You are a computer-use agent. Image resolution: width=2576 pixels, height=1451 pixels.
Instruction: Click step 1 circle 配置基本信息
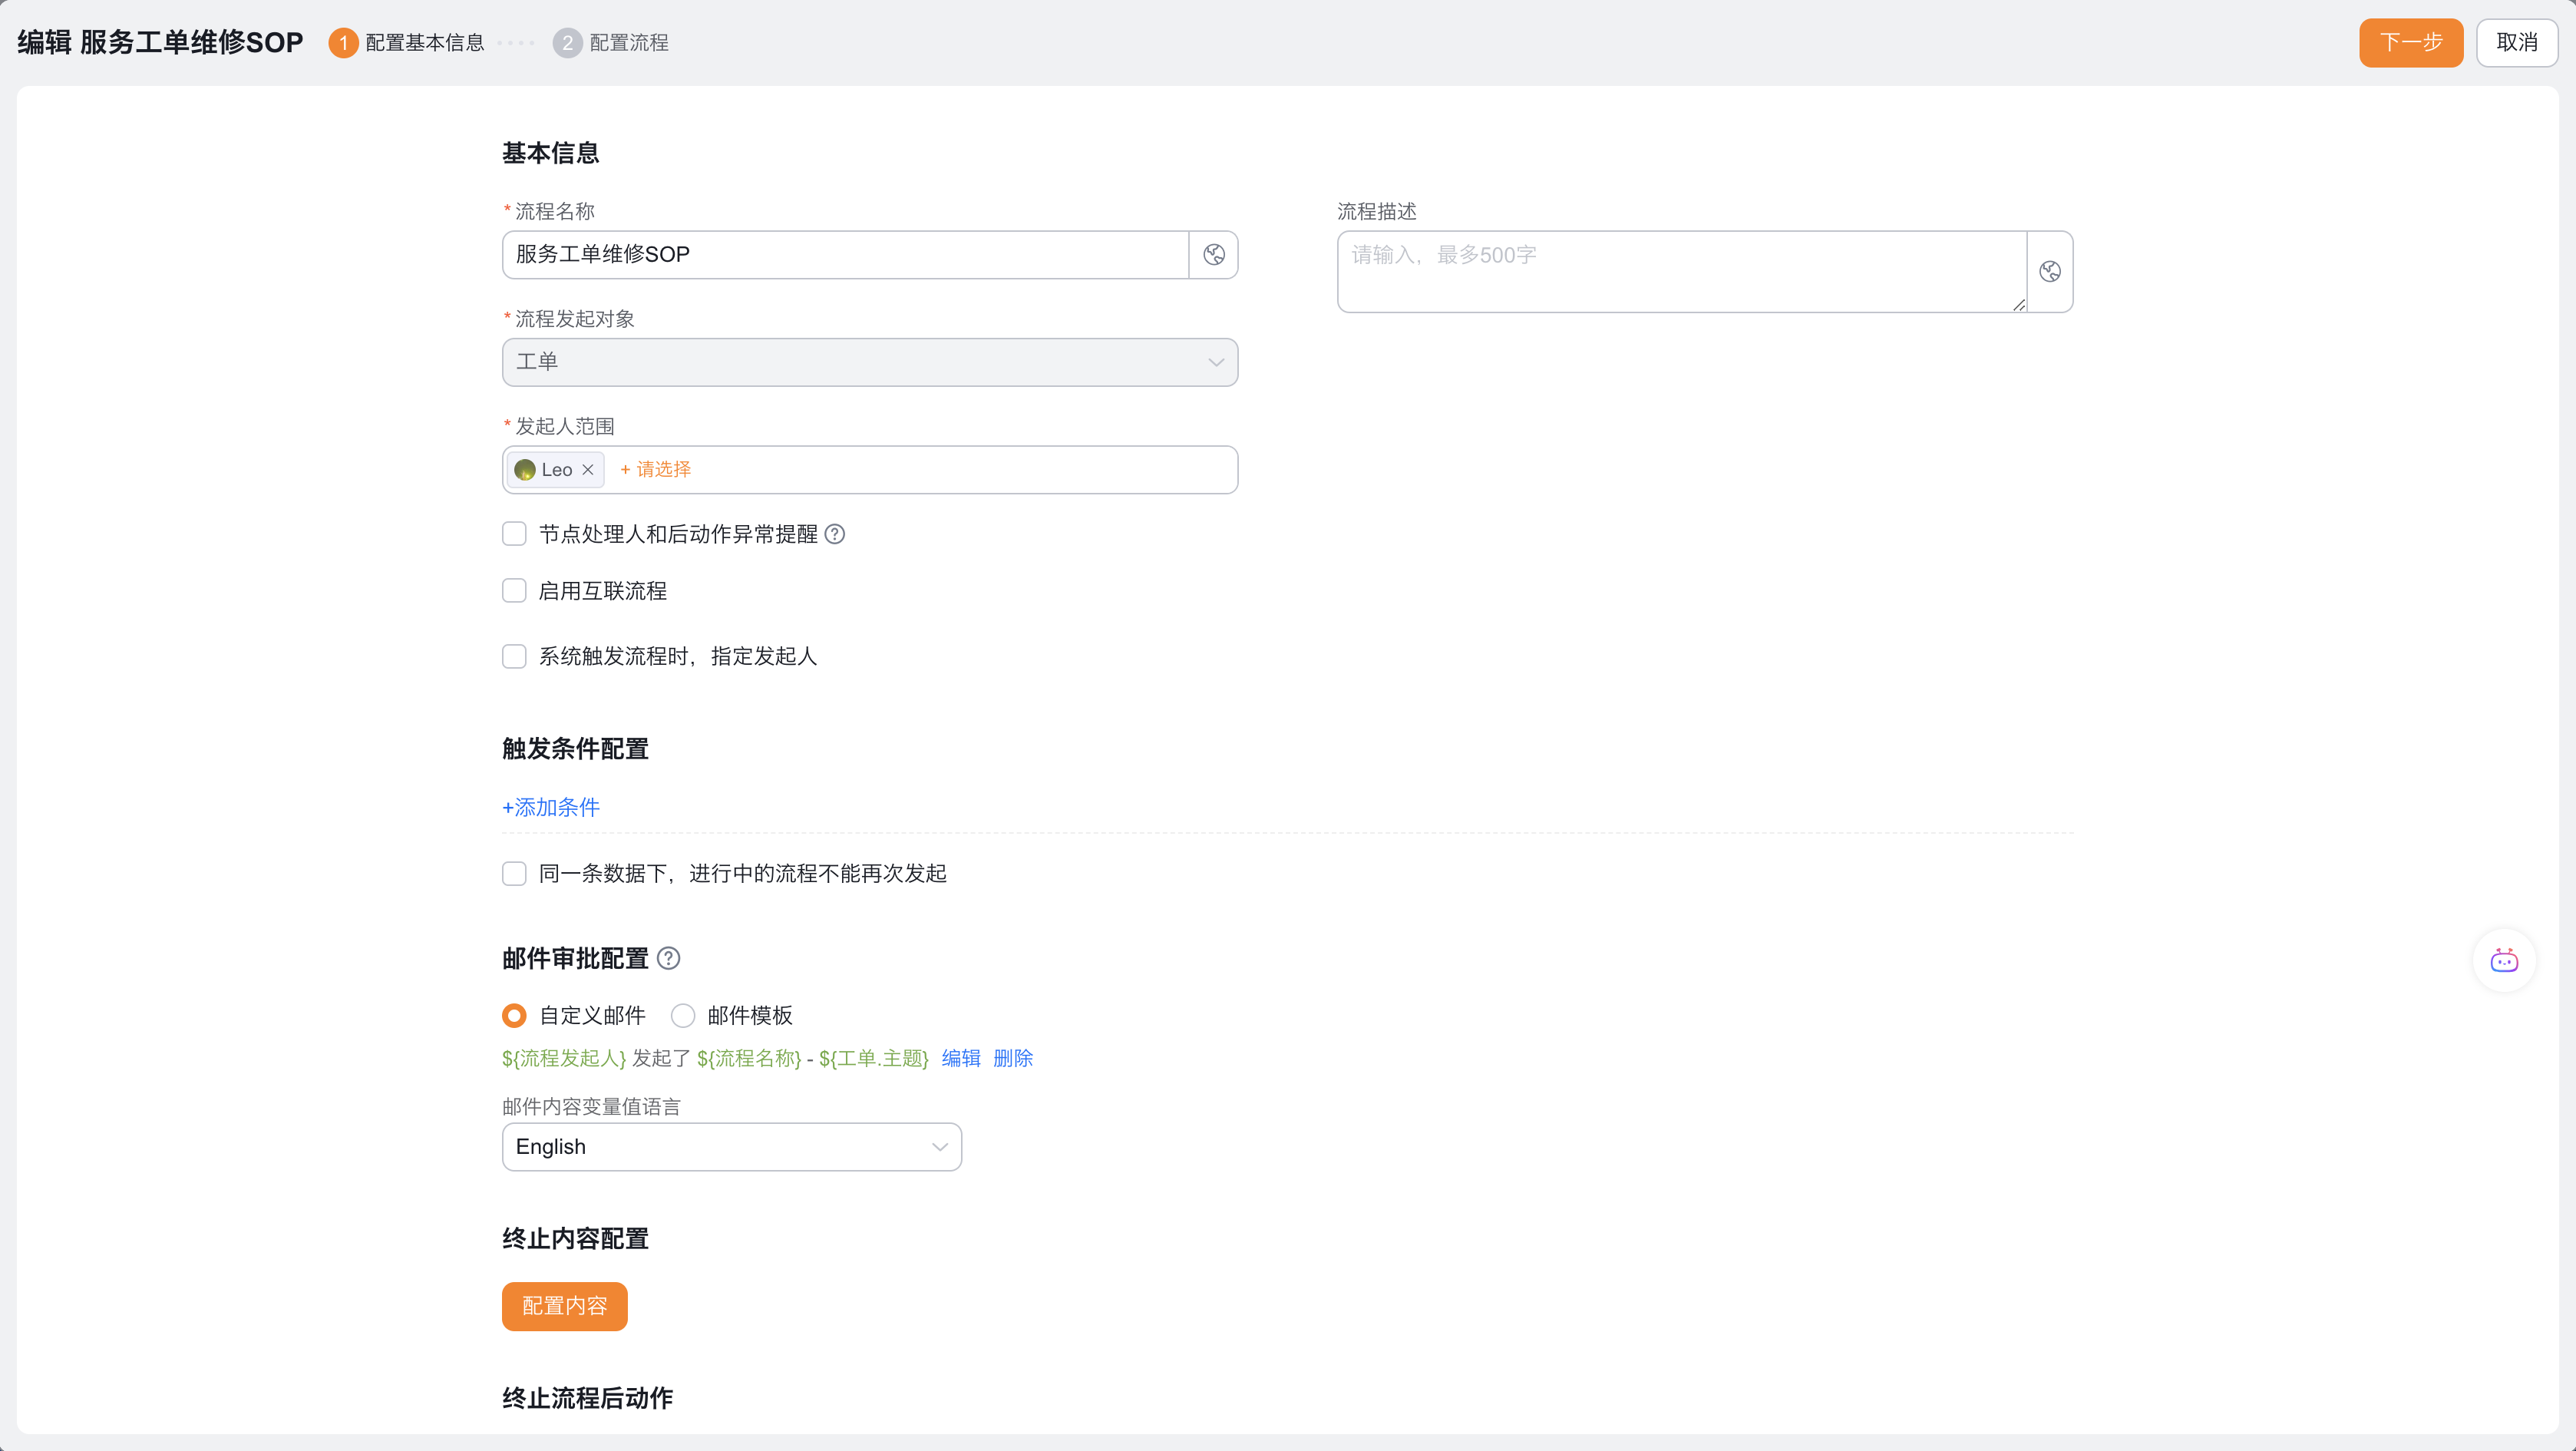pyautogui.click(x=343, y=43)
